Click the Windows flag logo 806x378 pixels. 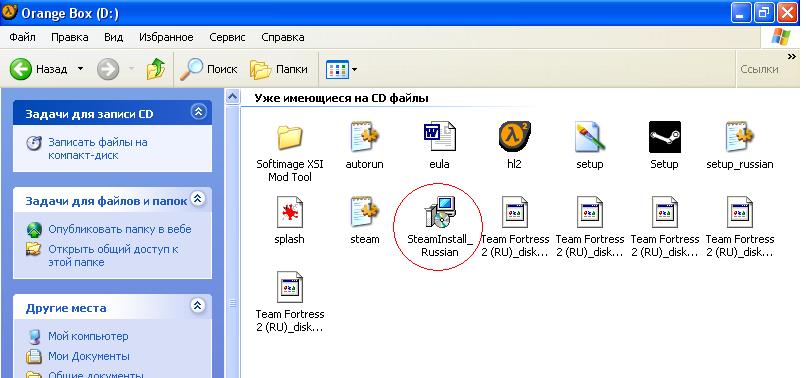pos(781,38)
